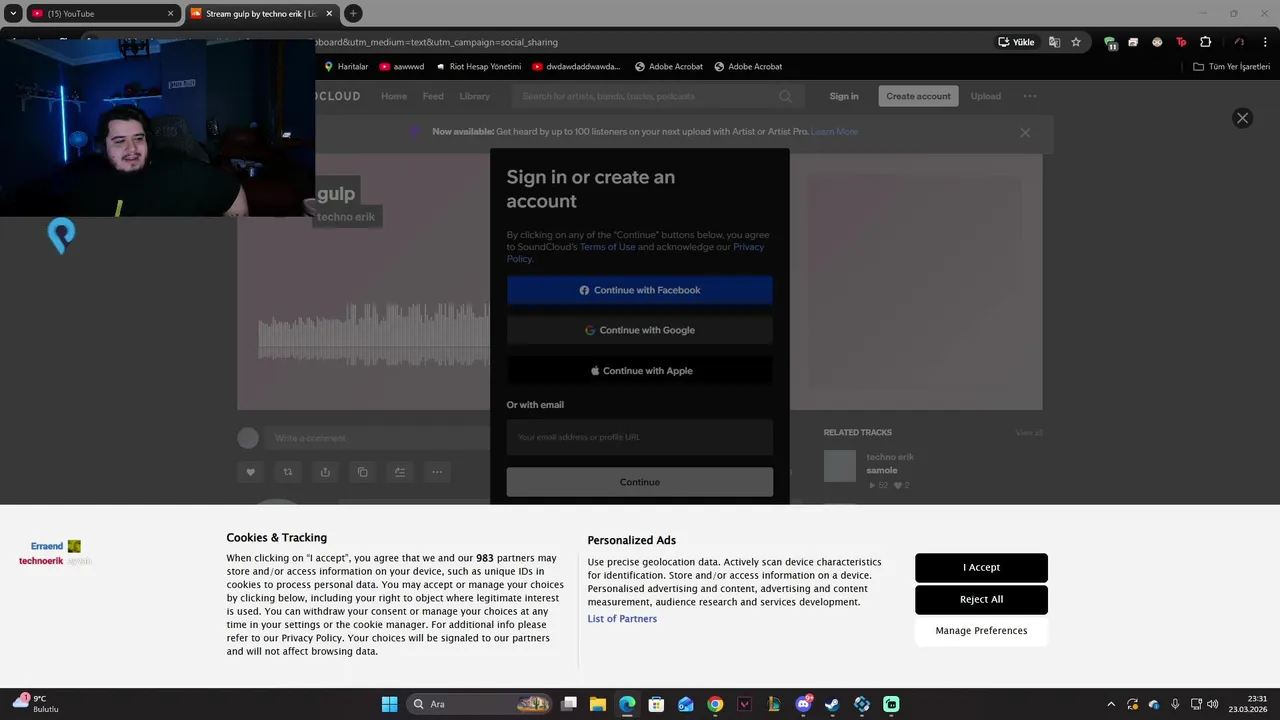Open the extensions puzzle piece icon
Image resolution: width=1280 pixels, height=720 pixels.
pos(1205,42)
